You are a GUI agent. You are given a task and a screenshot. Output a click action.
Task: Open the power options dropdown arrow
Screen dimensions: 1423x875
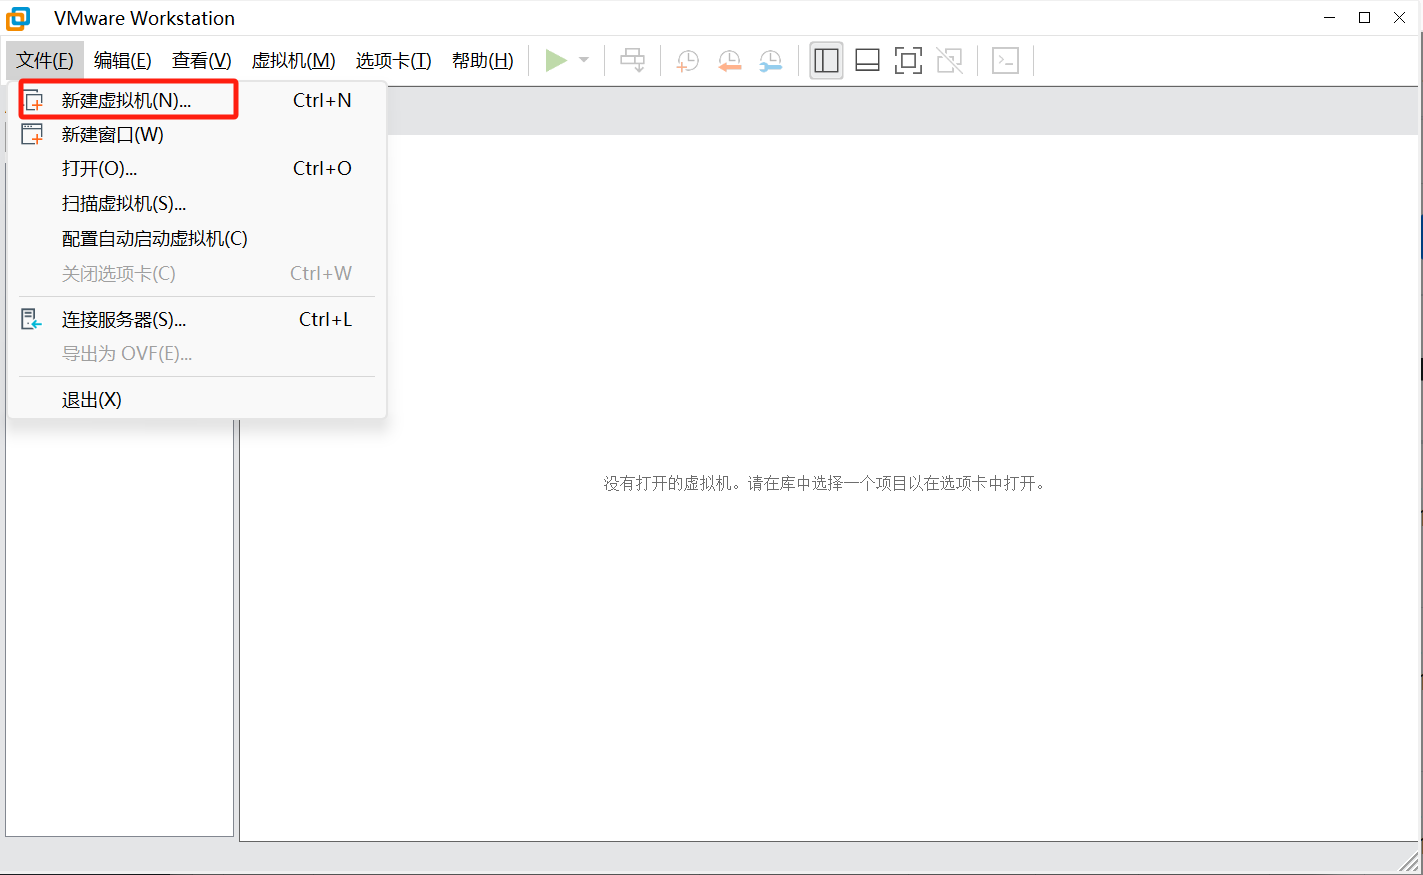click(584, 61)
